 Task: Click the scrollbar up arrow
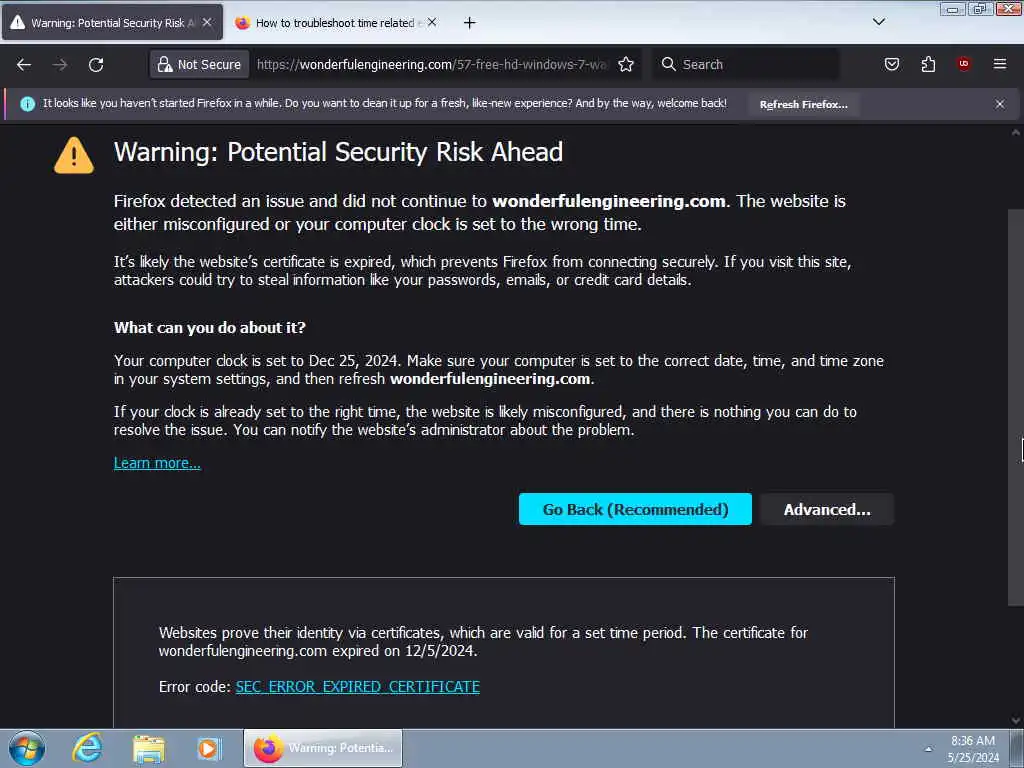1016,133
